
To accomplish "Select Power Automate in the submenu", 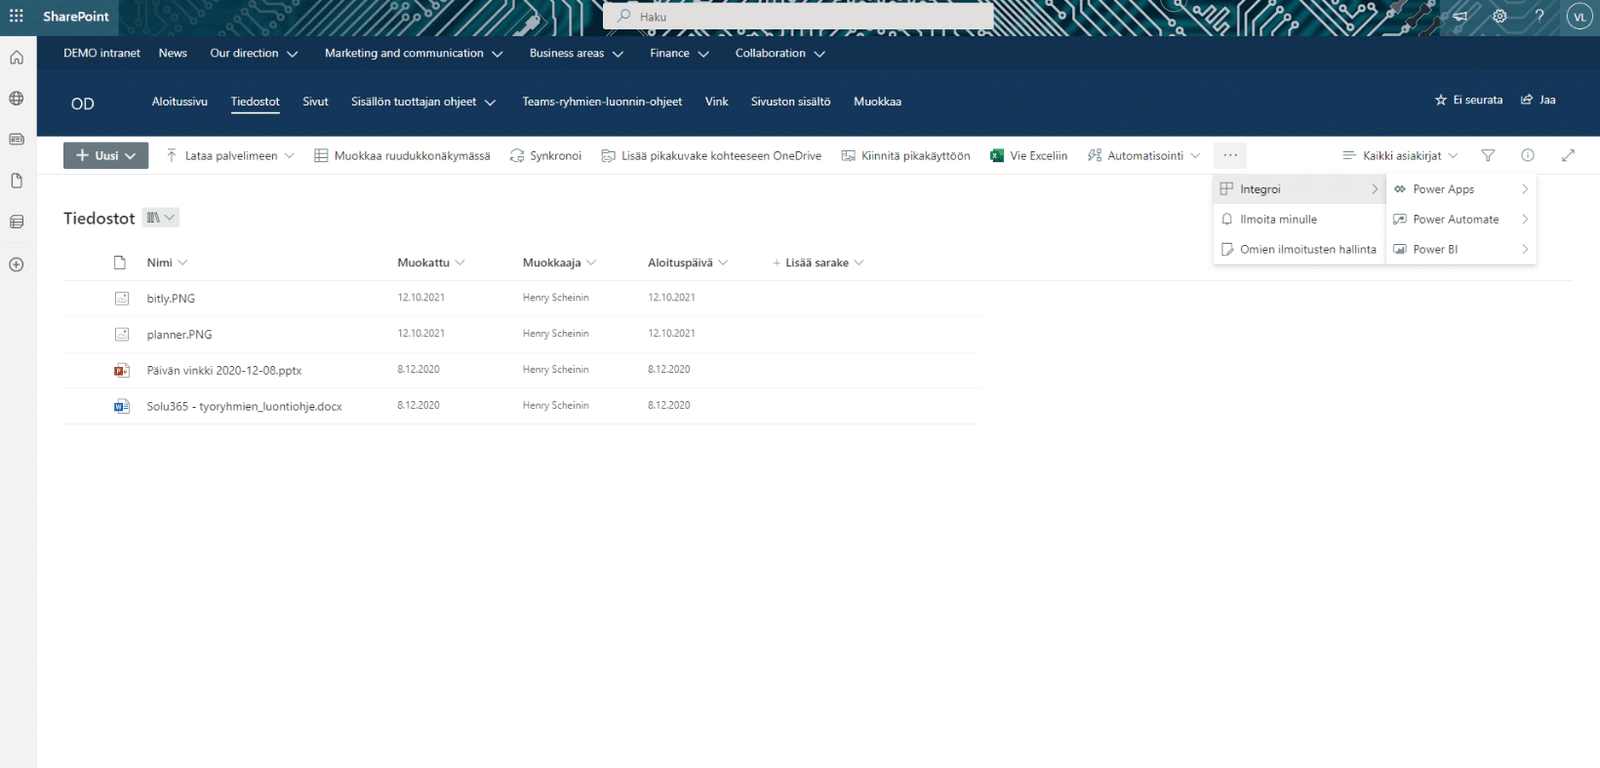I will [x=1455, y=219].
